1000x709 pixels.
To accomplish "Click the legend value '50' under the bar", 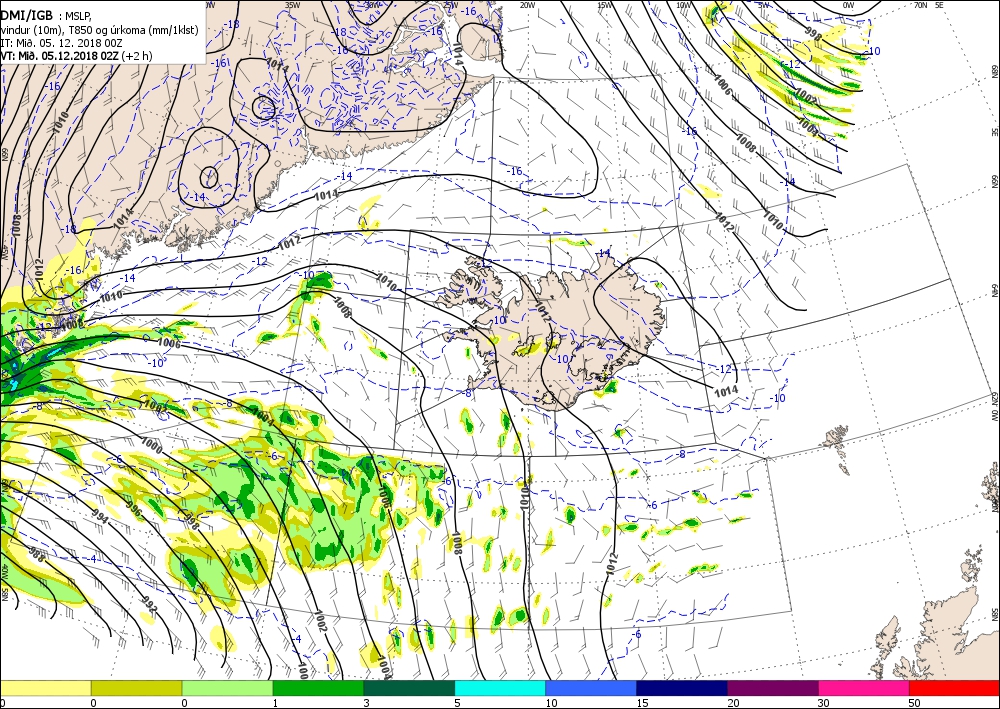I will 914,703.
